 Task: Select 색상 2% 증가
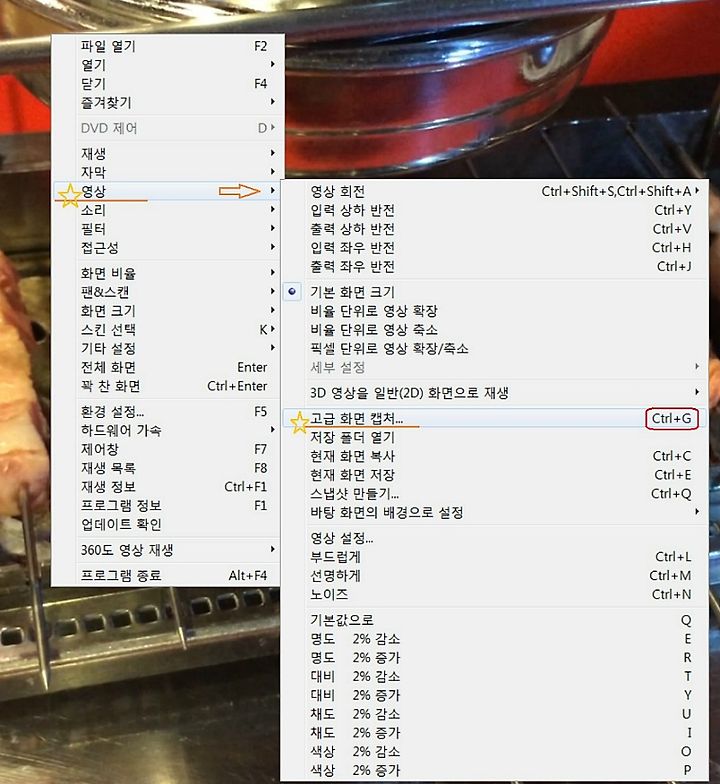pos(494,770)
